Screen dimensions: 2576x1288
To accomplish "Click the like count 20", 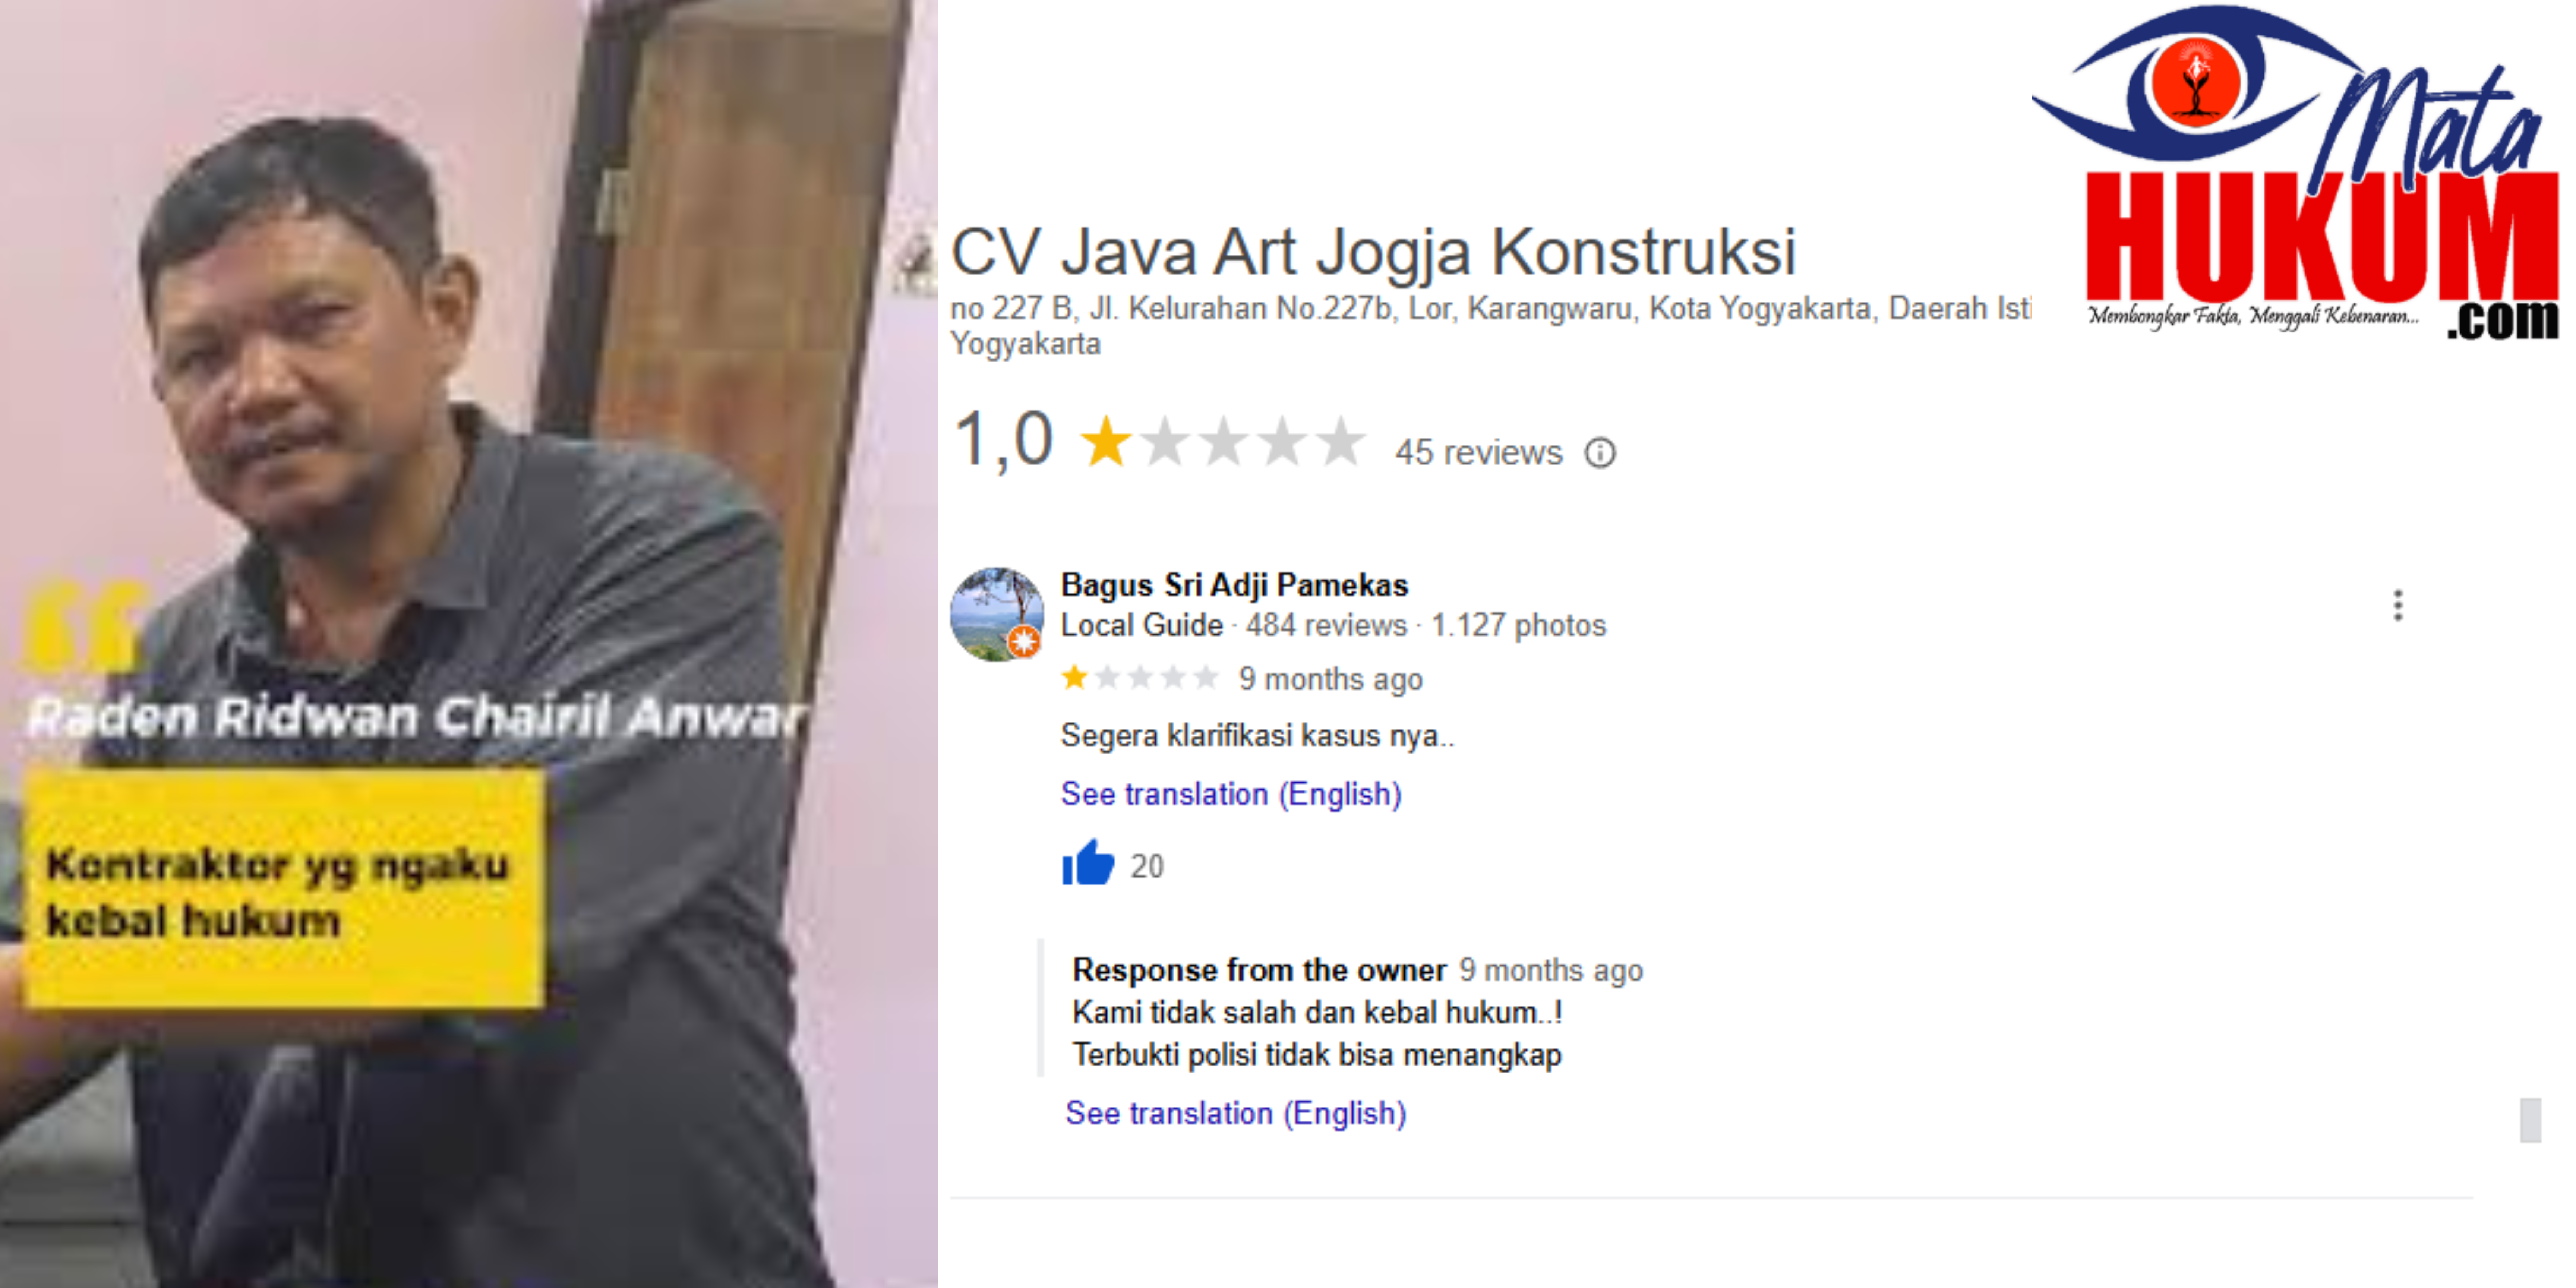I will pos(1147,866).
